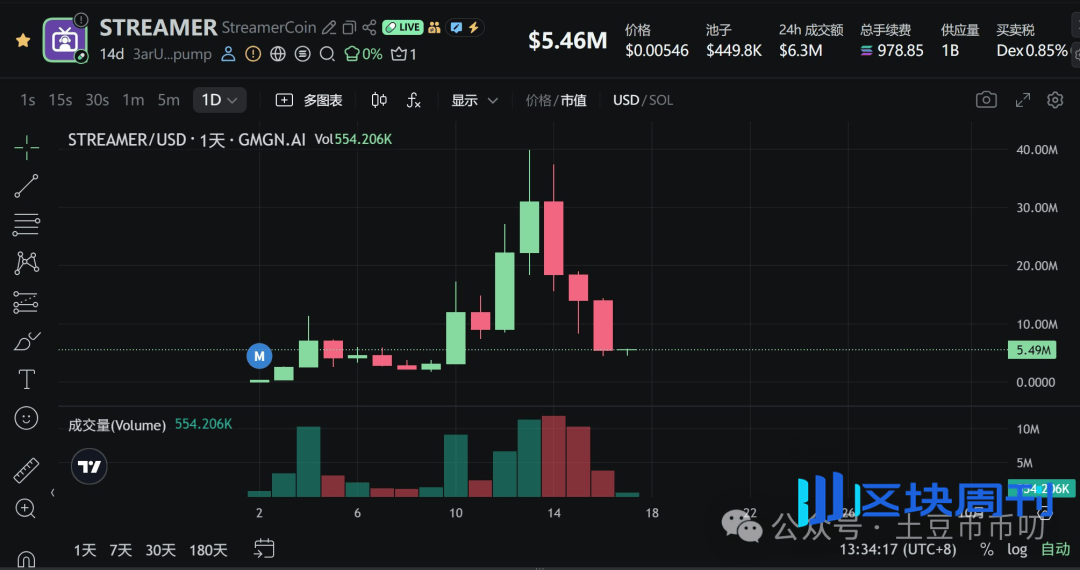Click the yellow people group icon

tap(434, 28)
